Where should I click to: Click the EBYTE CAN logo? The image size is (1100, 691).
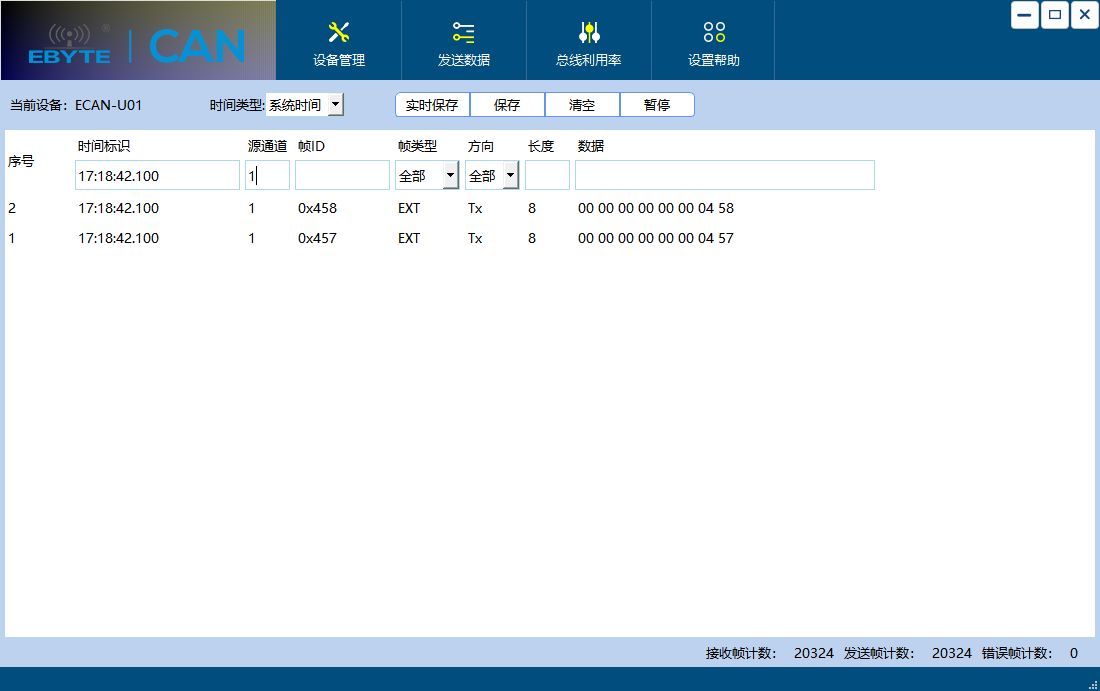(x=137, y=40)
